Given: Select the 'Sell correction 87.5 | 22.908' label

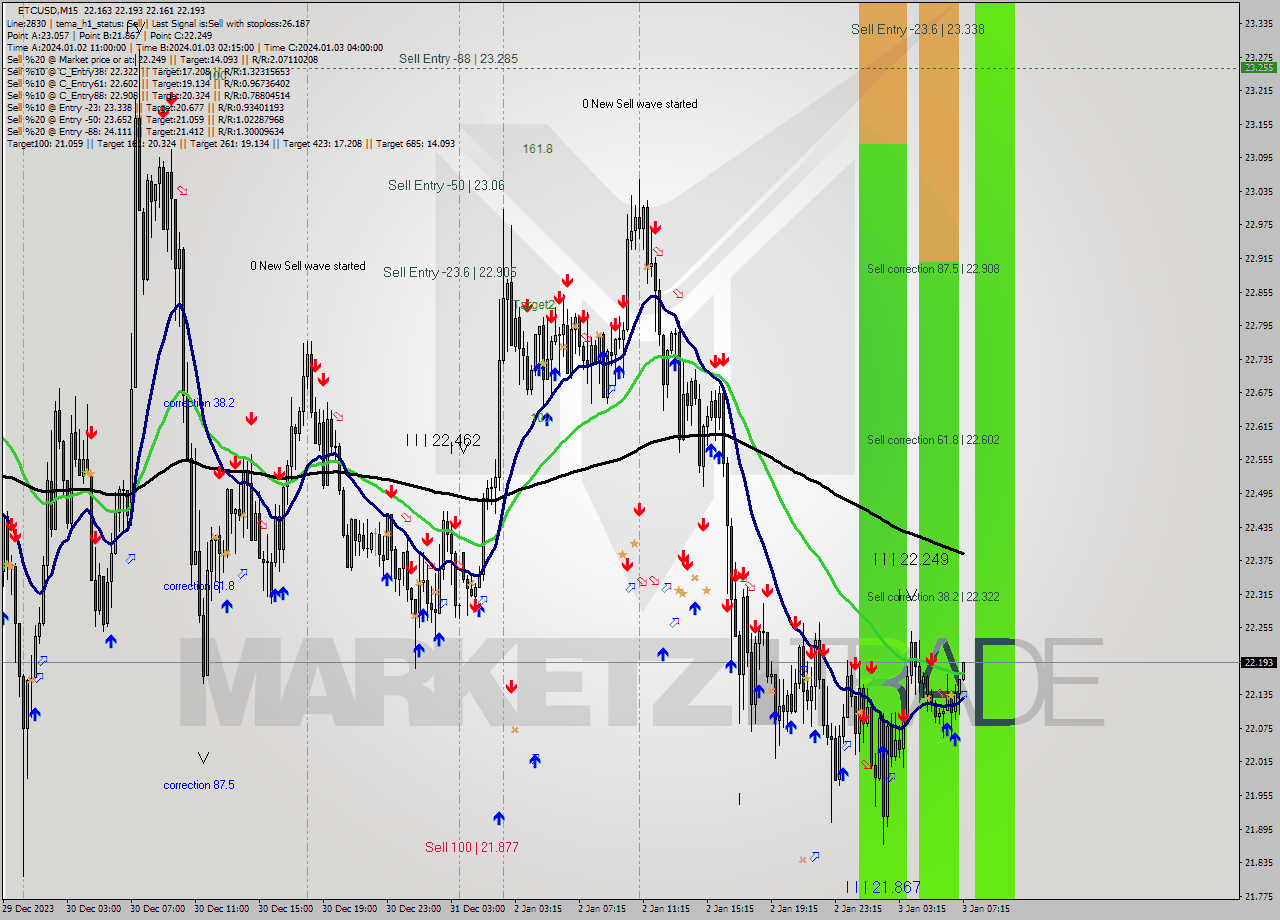Looking at the screenshot, I should (933, 269).
